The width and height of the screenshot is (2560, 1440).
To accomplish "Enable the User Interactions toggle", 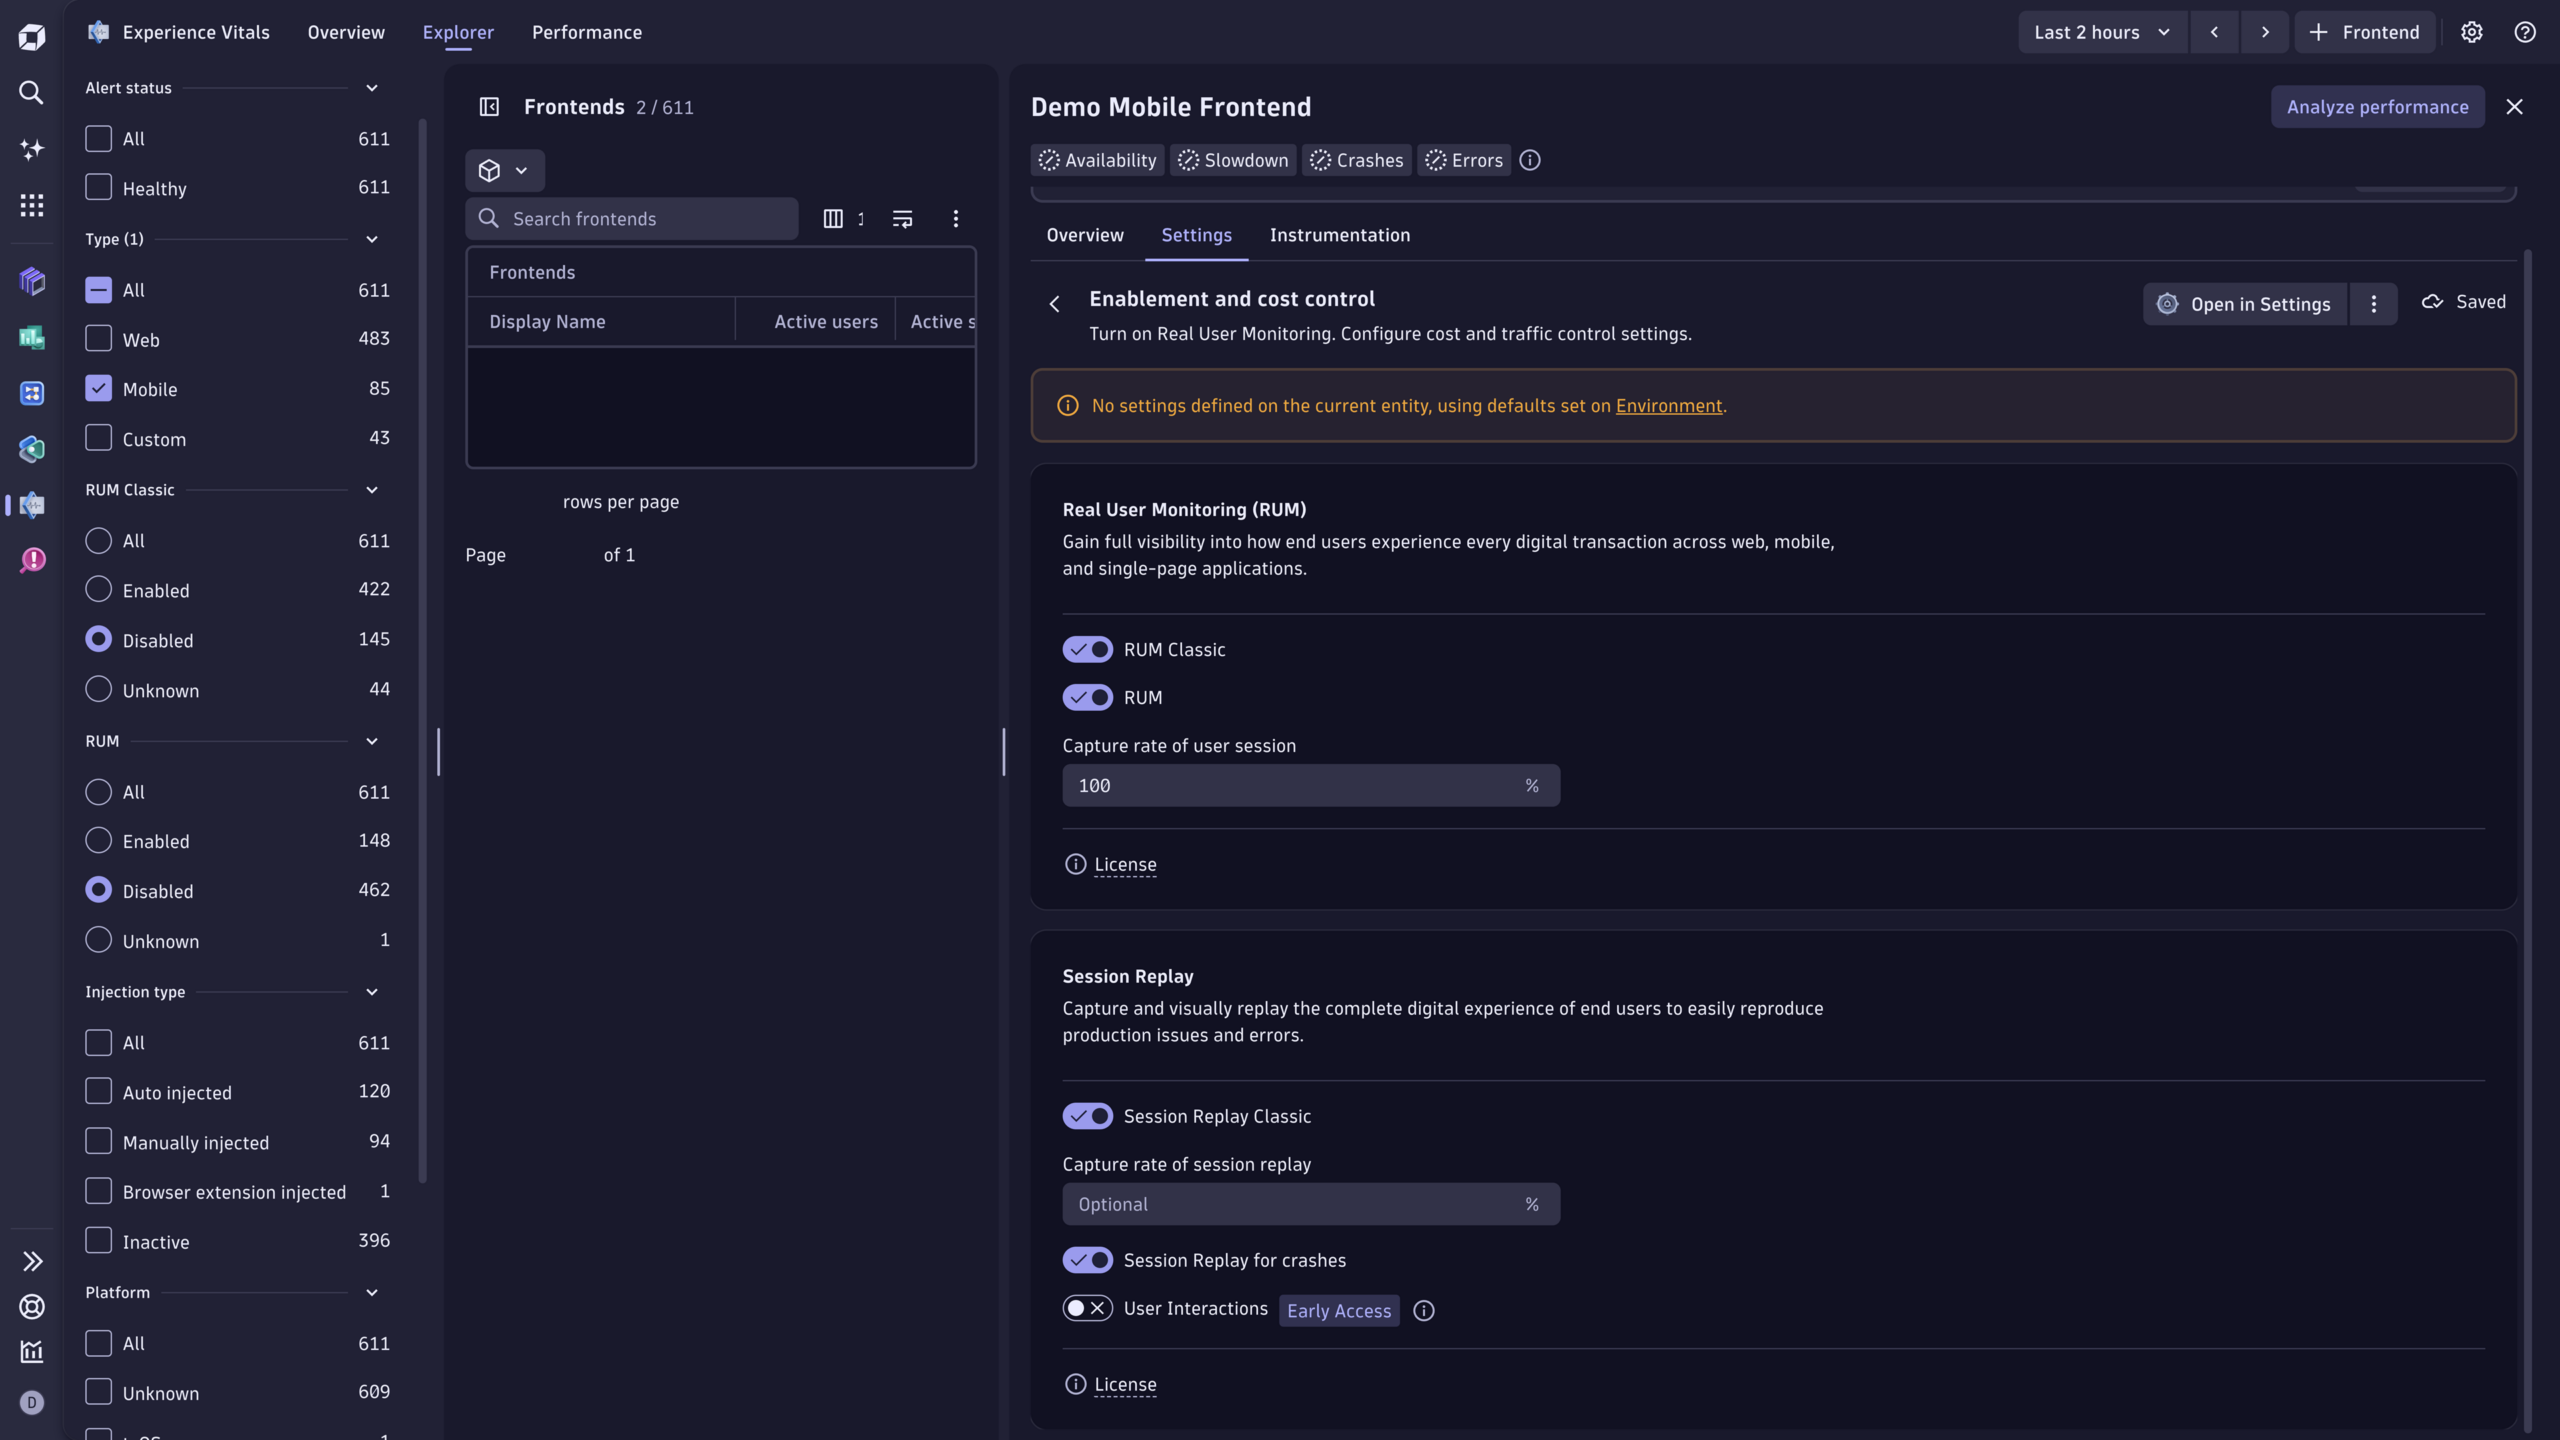I will click(x=1087, y=1309).
